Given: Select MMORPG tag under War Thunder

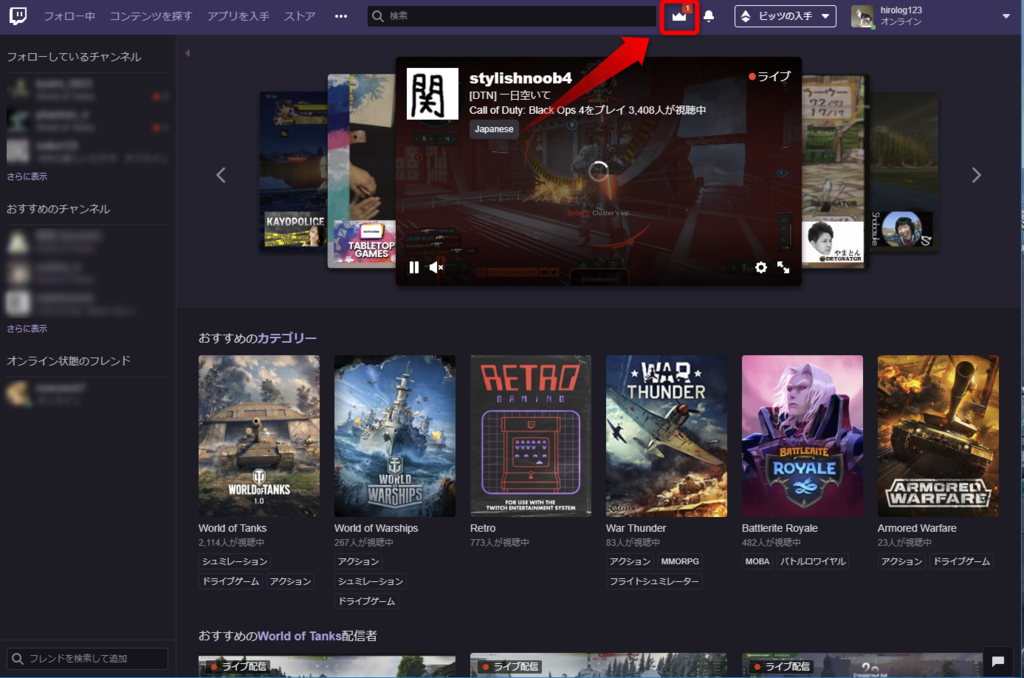Looking at the screenshot, I should click(x=680, y=562).
